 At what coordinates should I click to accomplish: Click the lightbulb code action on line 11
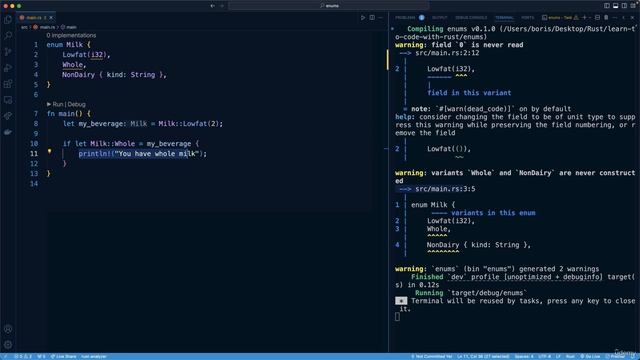pos(49,151)
